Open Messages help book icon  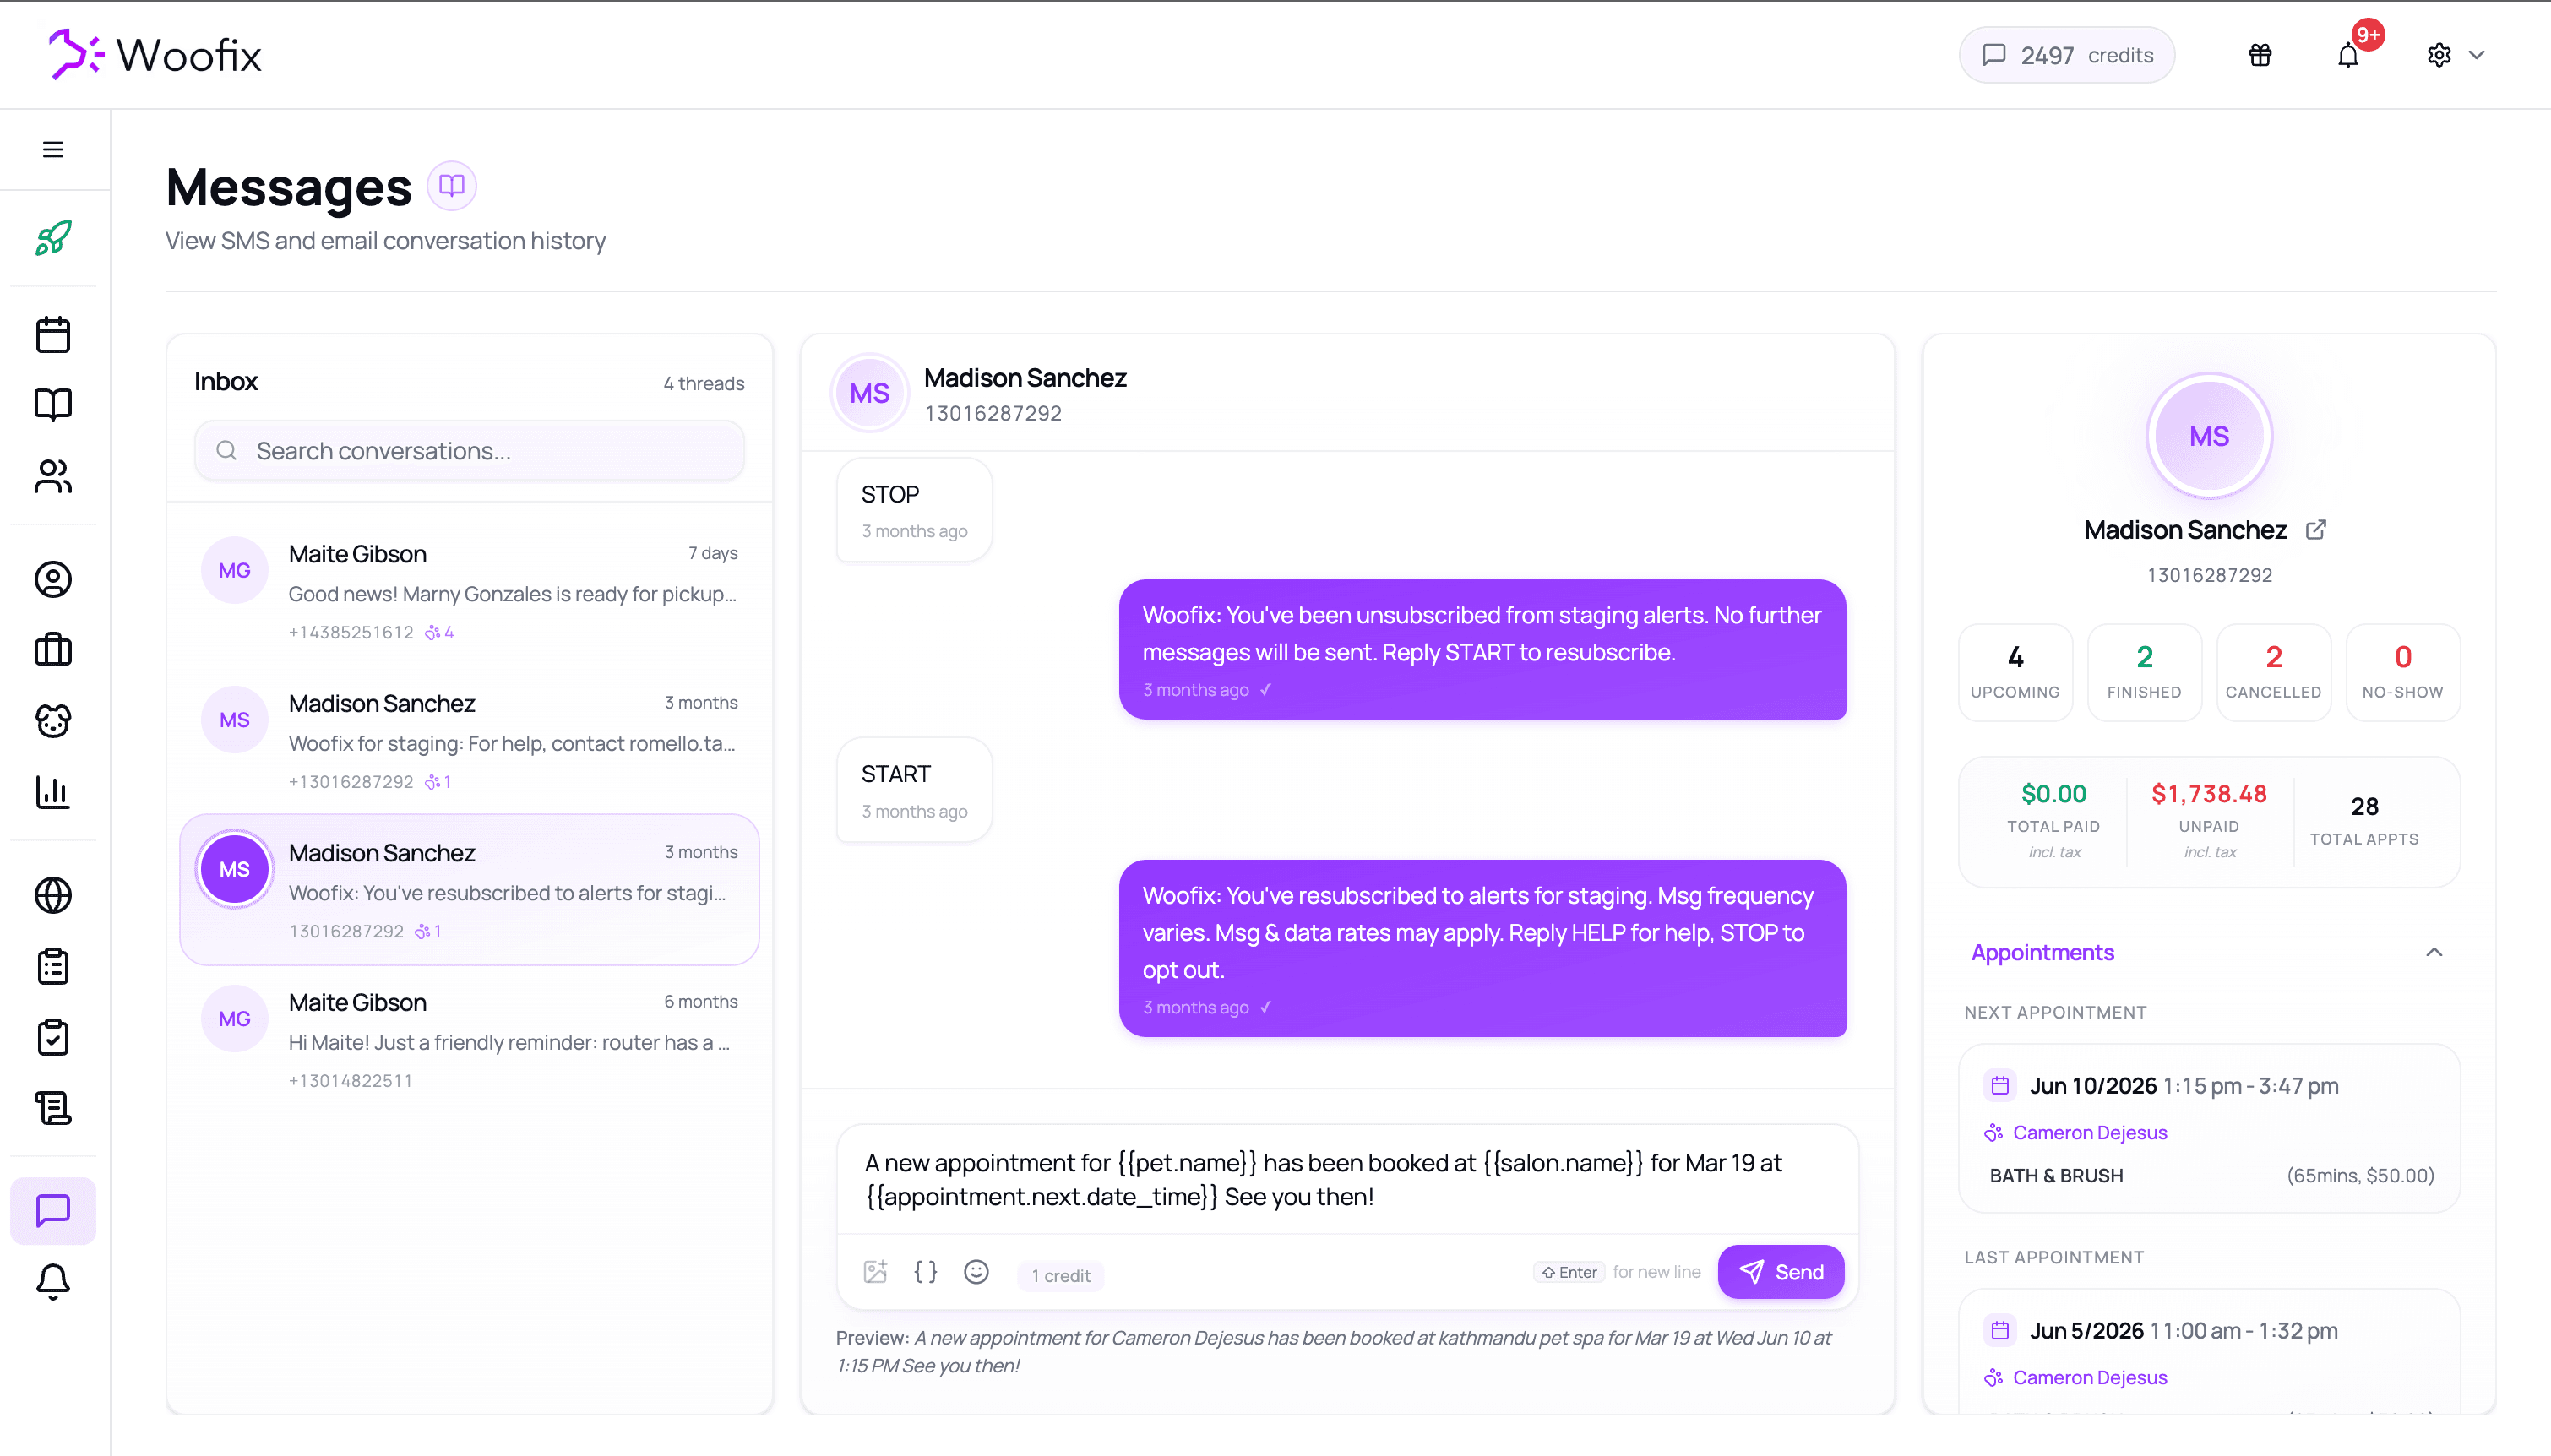click(452, 186)
